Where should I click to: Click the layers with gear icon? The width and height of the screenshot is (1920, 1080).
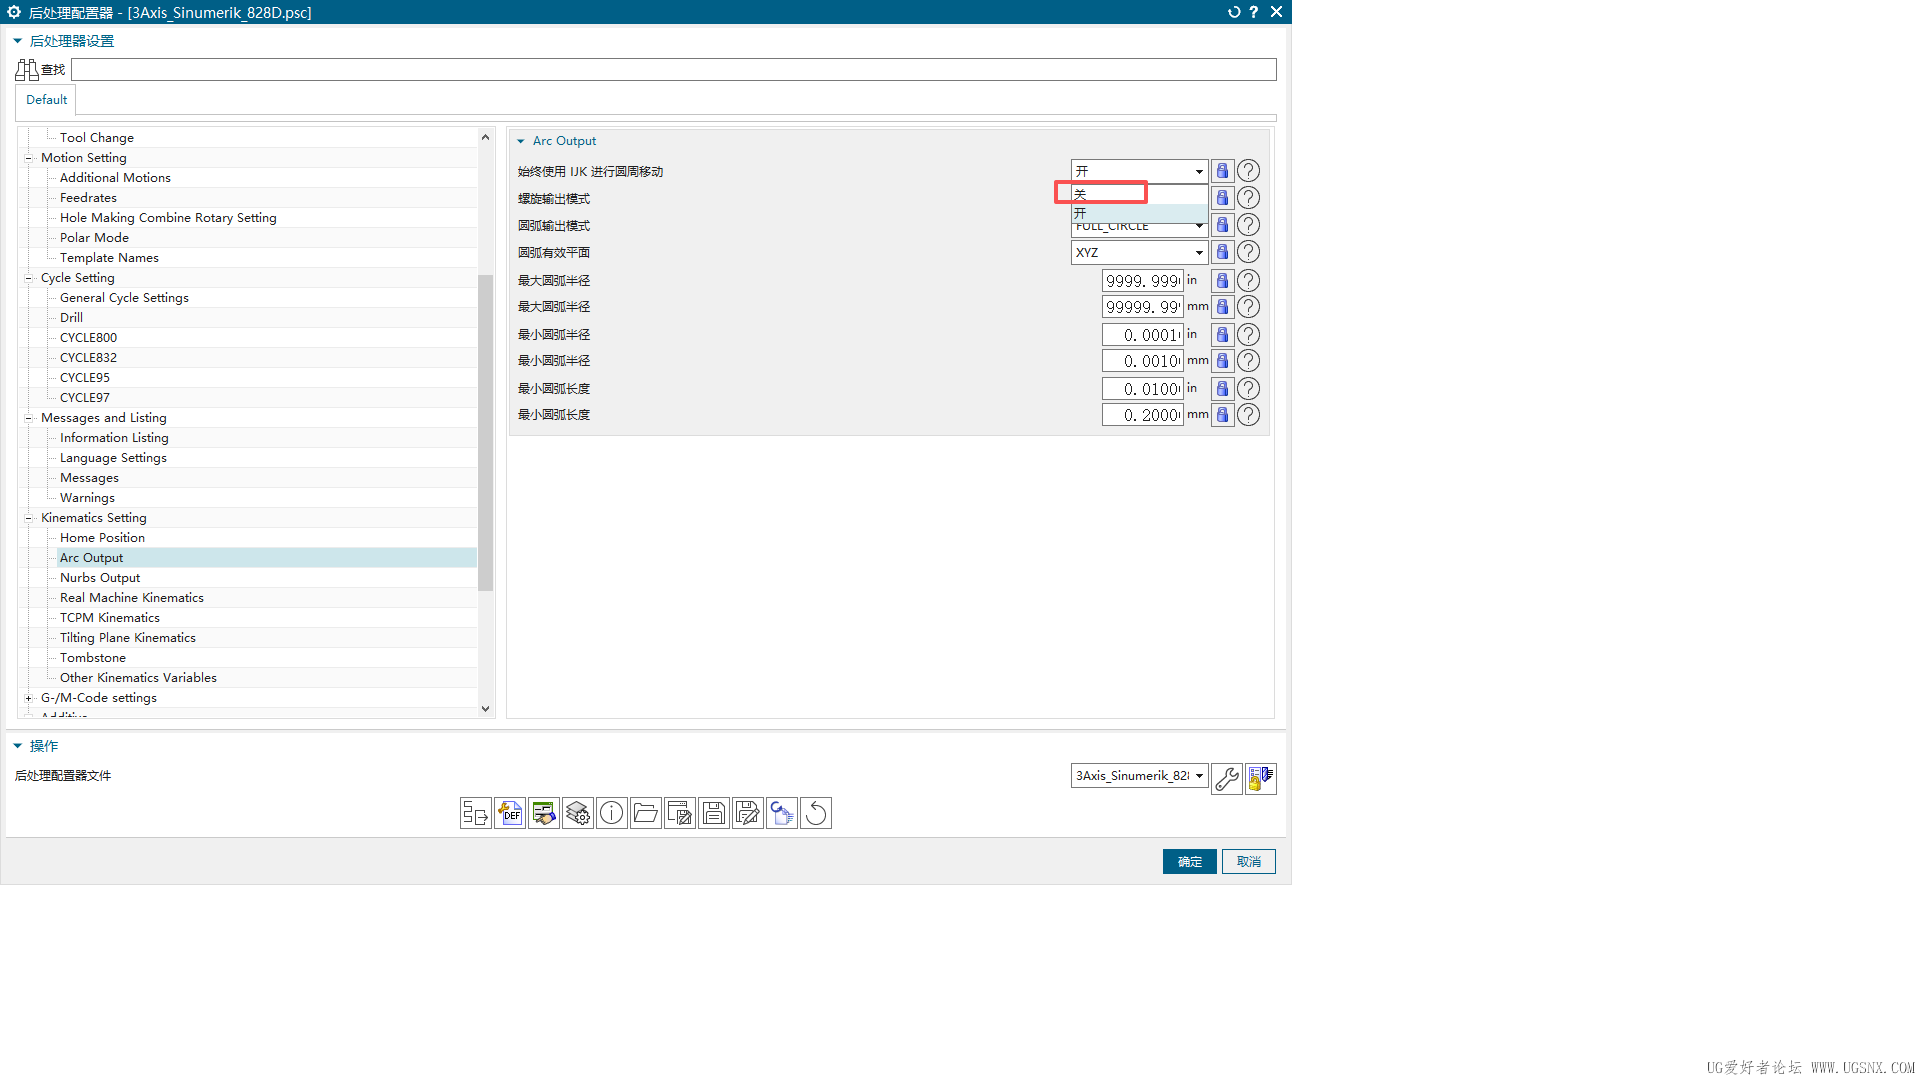tap(578, 813)
